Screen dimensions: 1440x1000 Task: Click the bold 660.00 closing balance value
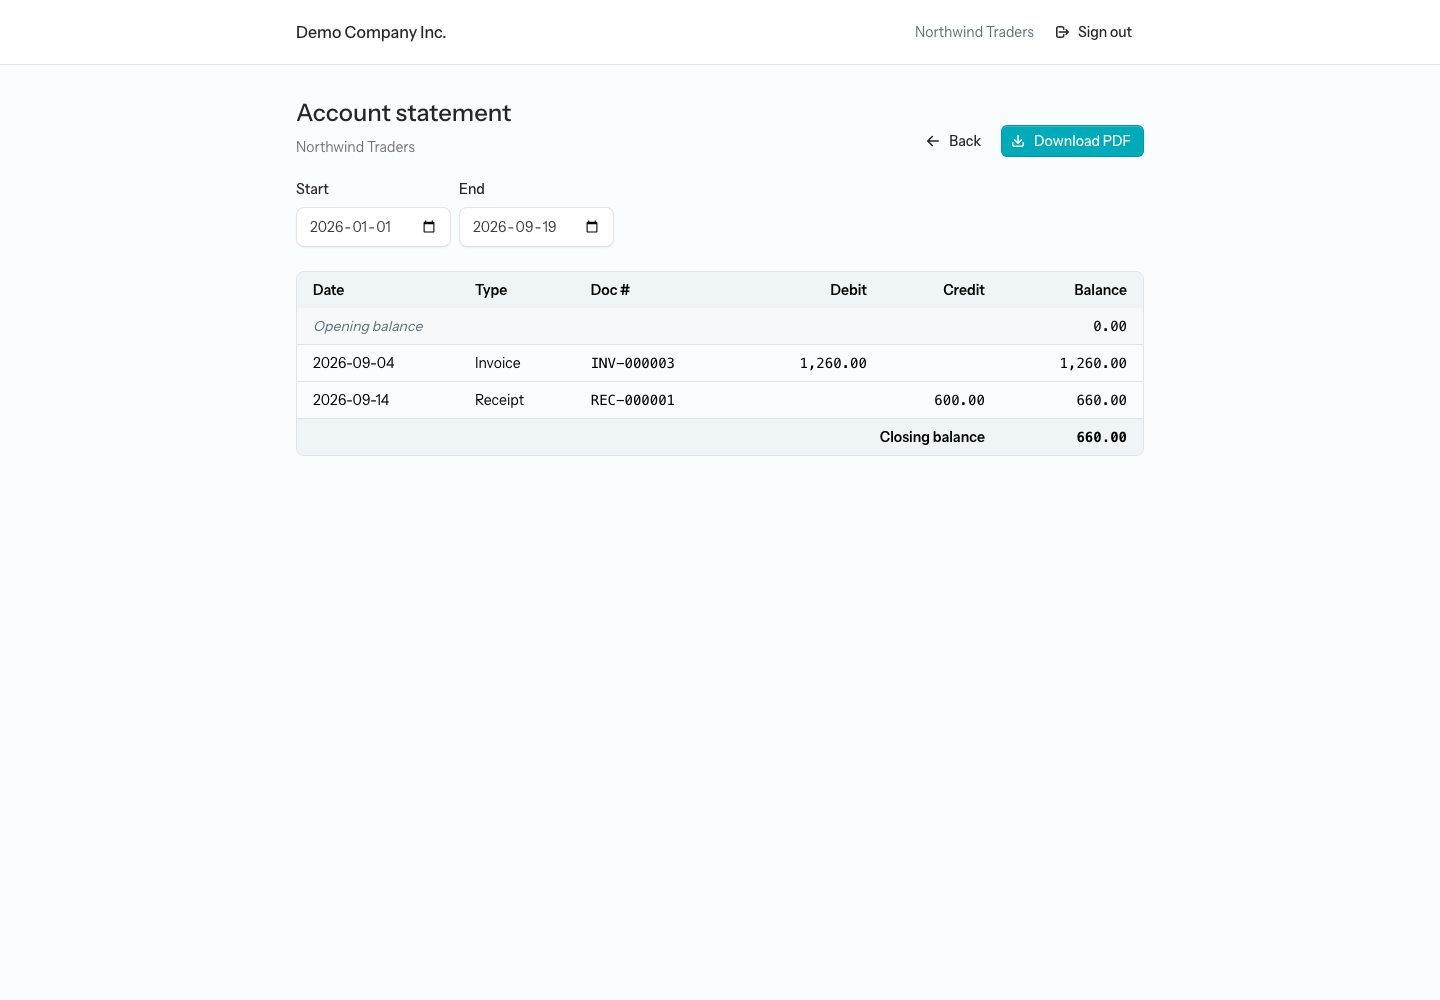pos(1101,437)
